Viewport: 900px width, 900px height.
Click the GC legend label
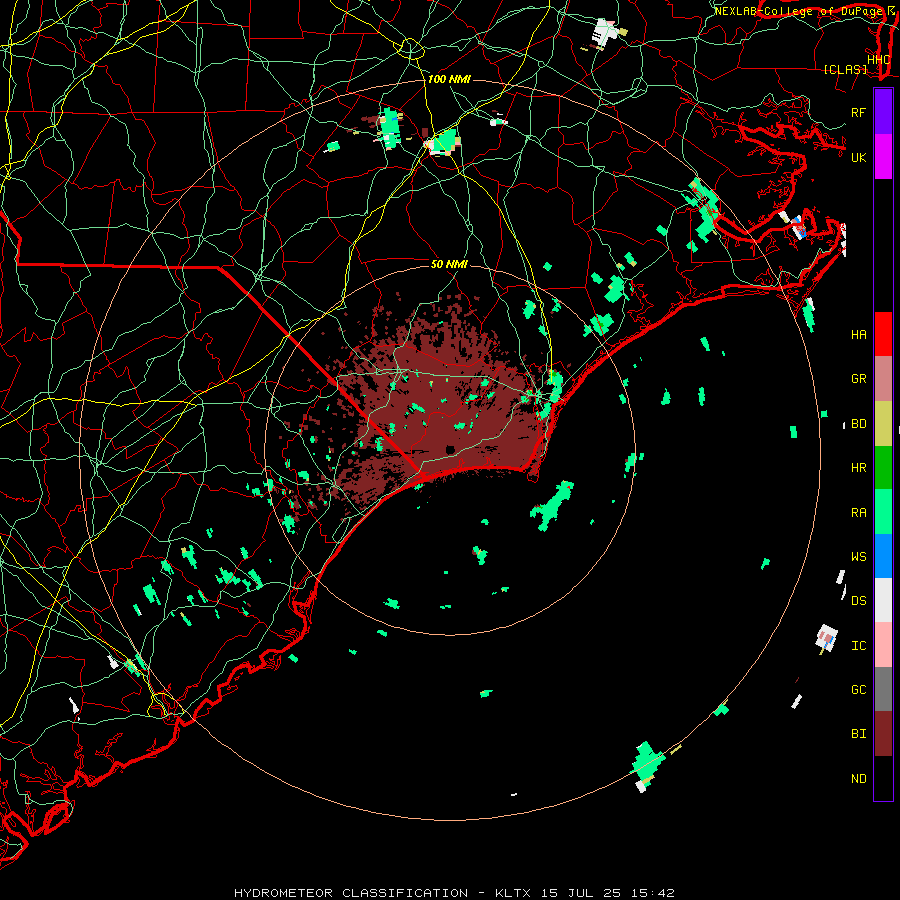tap(858, 690)
